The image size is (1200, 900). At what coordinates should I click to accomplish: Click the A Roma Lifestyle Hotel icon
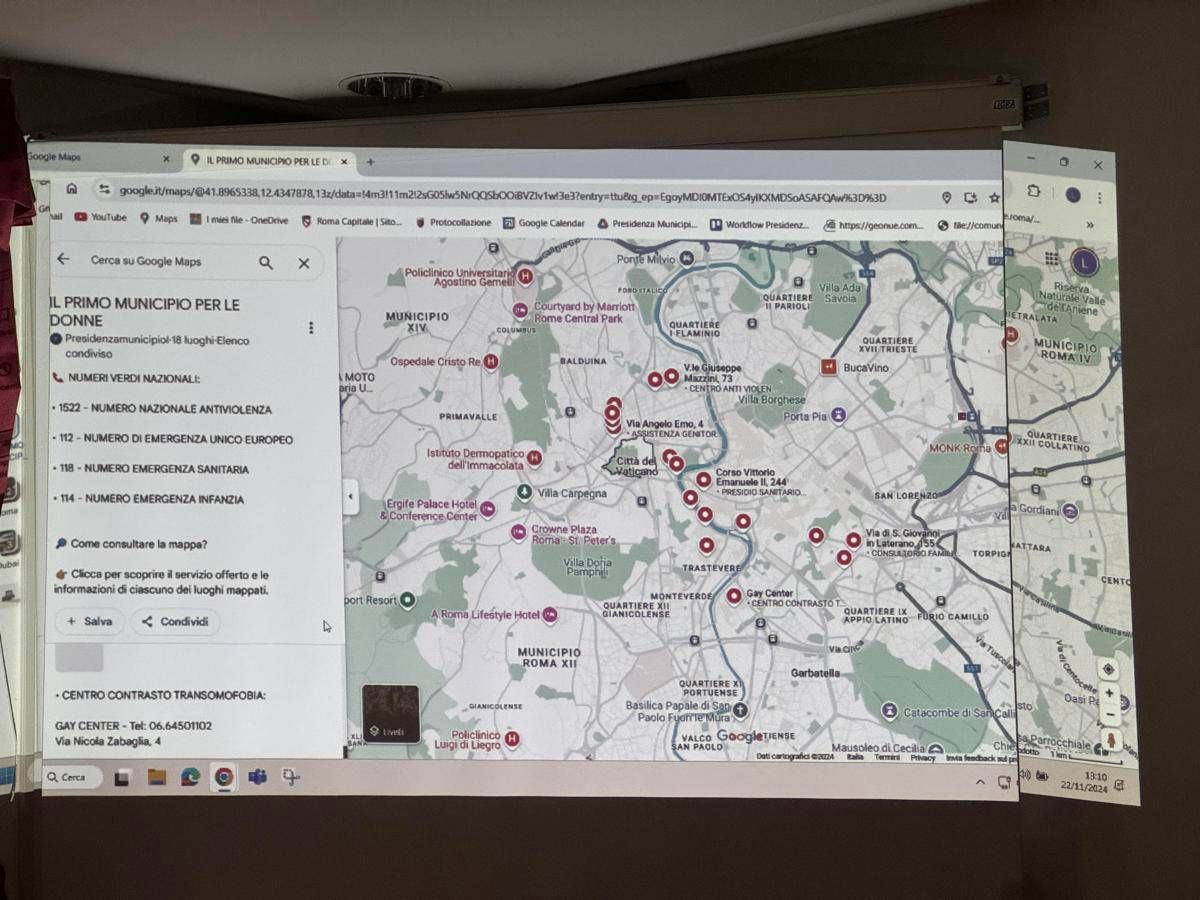(549, 614)
